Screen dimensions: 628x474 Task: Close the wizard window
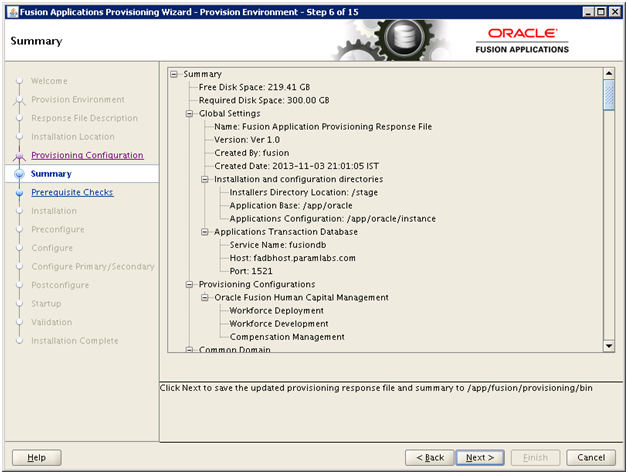point(615,12)
